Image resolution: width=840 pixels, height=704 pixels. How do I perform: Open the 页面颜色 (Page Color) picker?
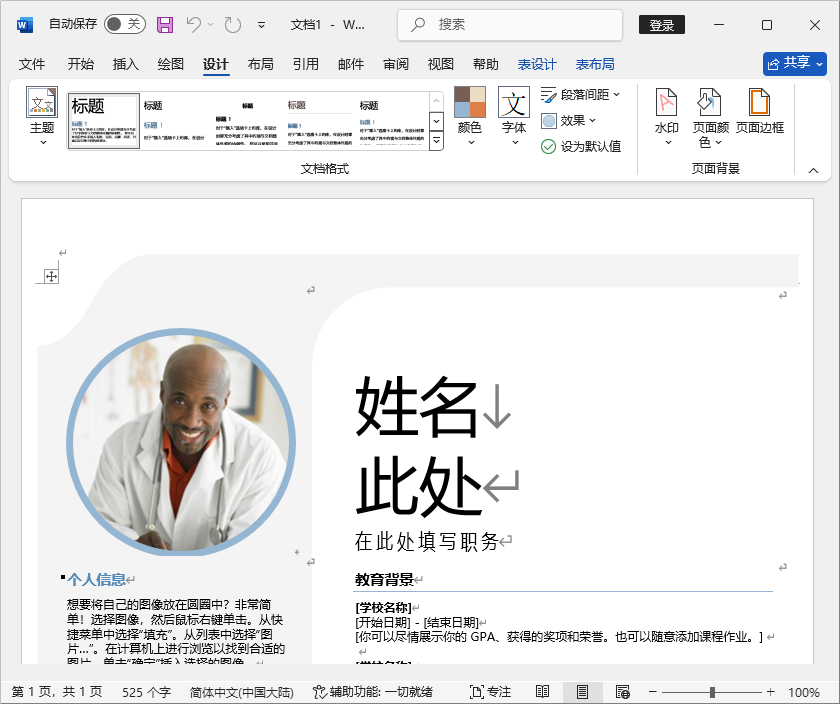click(x=709, y=115)
